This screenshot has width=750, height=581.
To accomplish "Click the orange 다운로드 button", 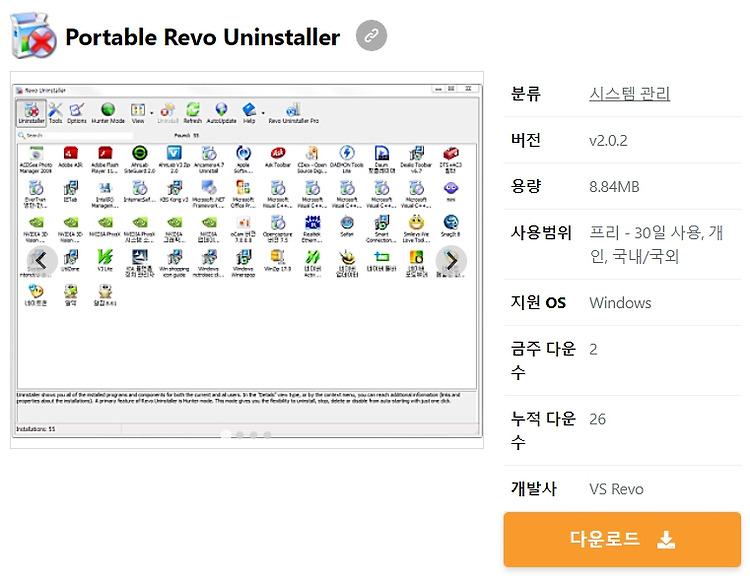I will click(622, 539).
